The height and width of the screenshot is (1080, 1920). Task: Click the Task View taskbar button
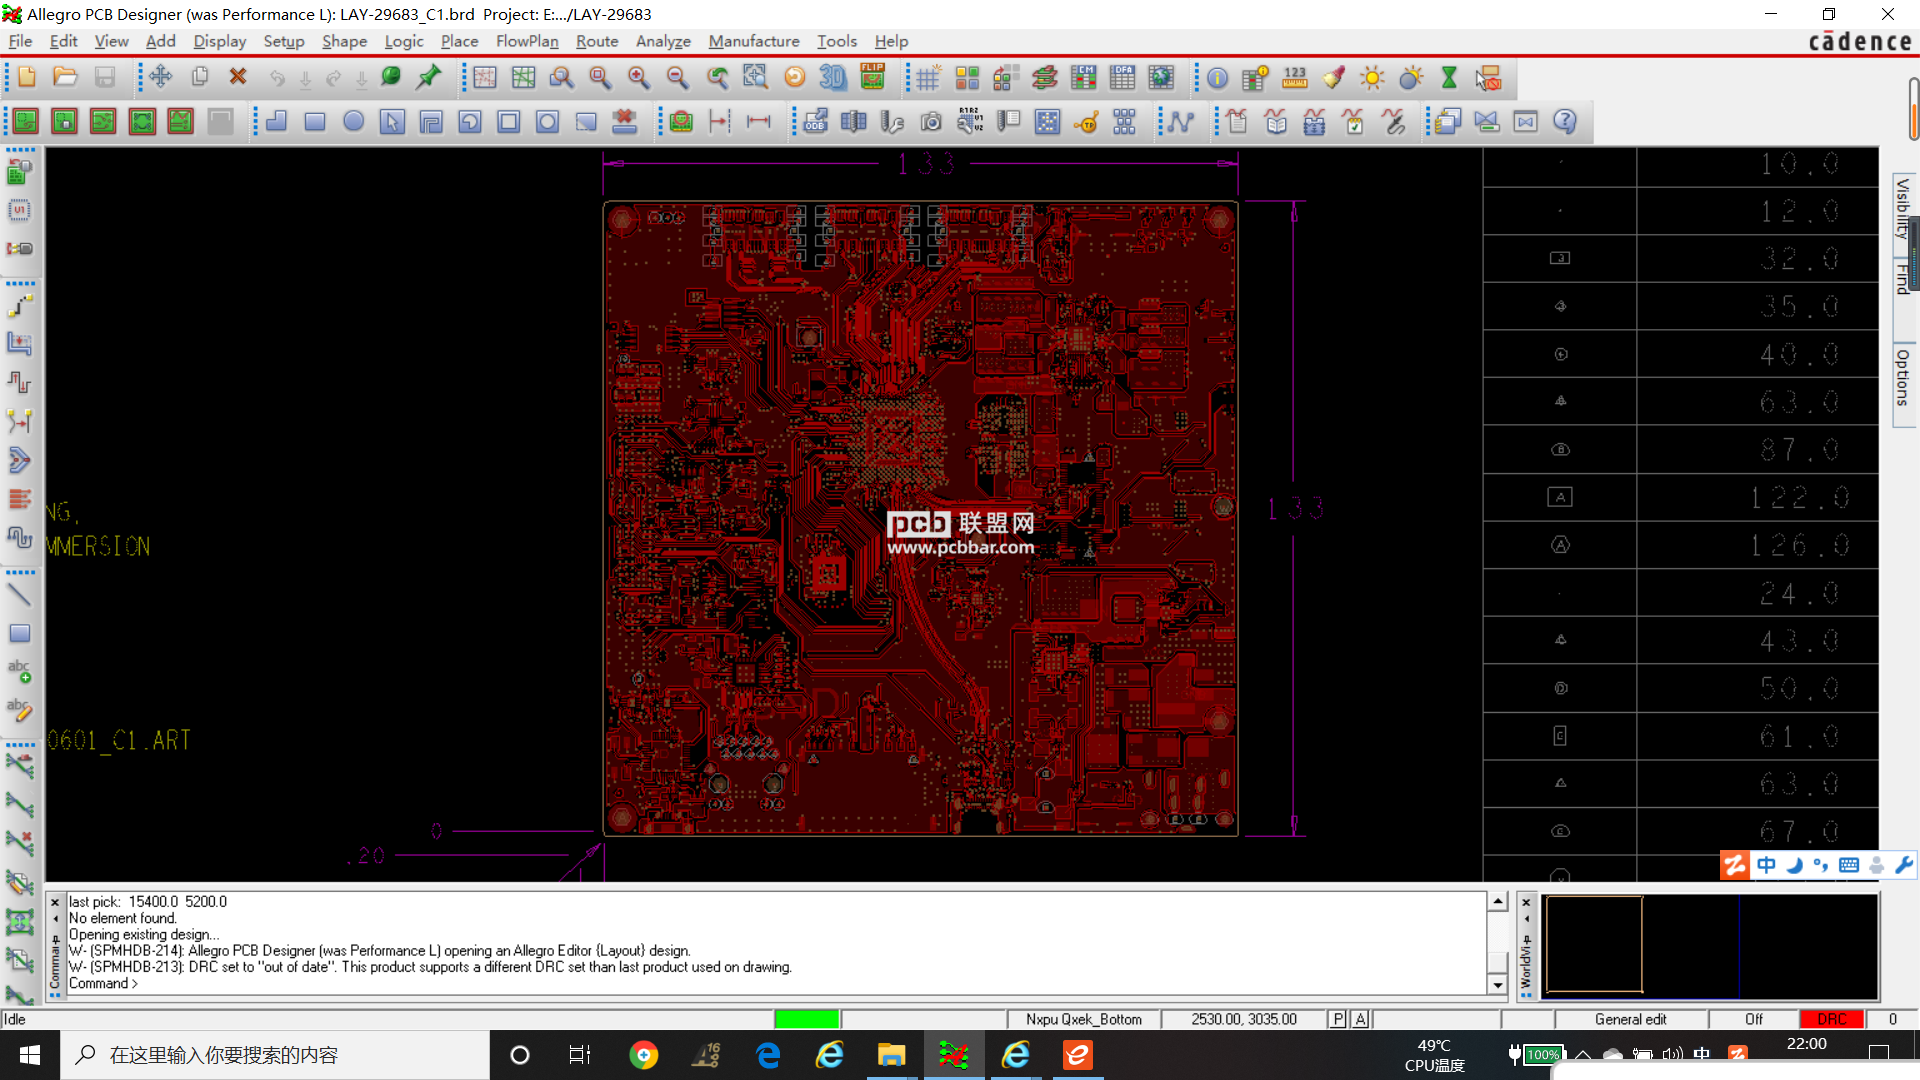580,1055
